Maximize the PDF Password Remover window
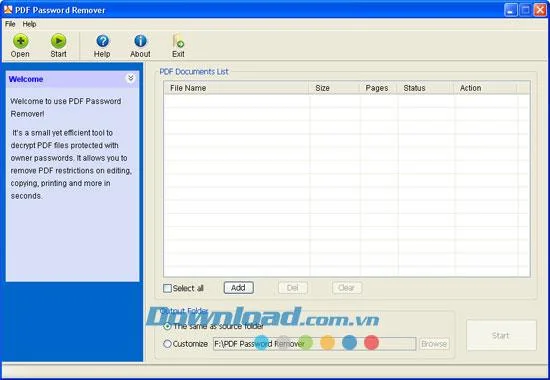 pos(525,10)
